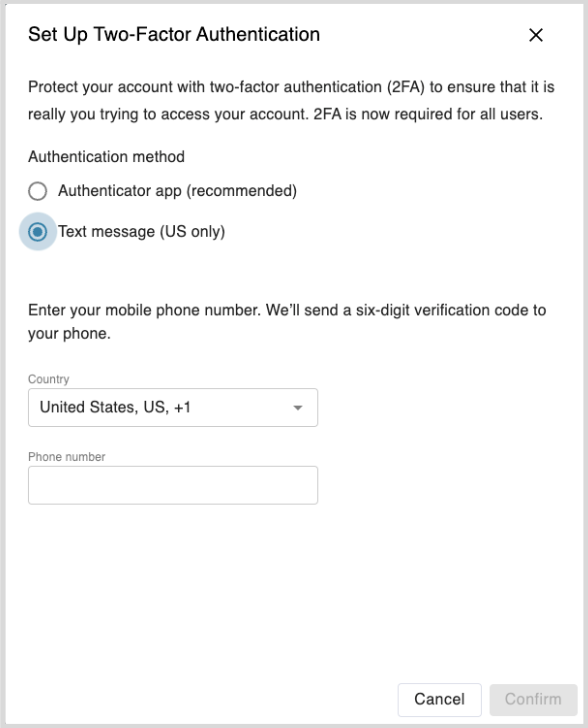Image resolution: width=588 pixels, height=728 pixels.
Task: Click the 'Set Up Two-Factor Authentication' title
Action: pos(174,34)
